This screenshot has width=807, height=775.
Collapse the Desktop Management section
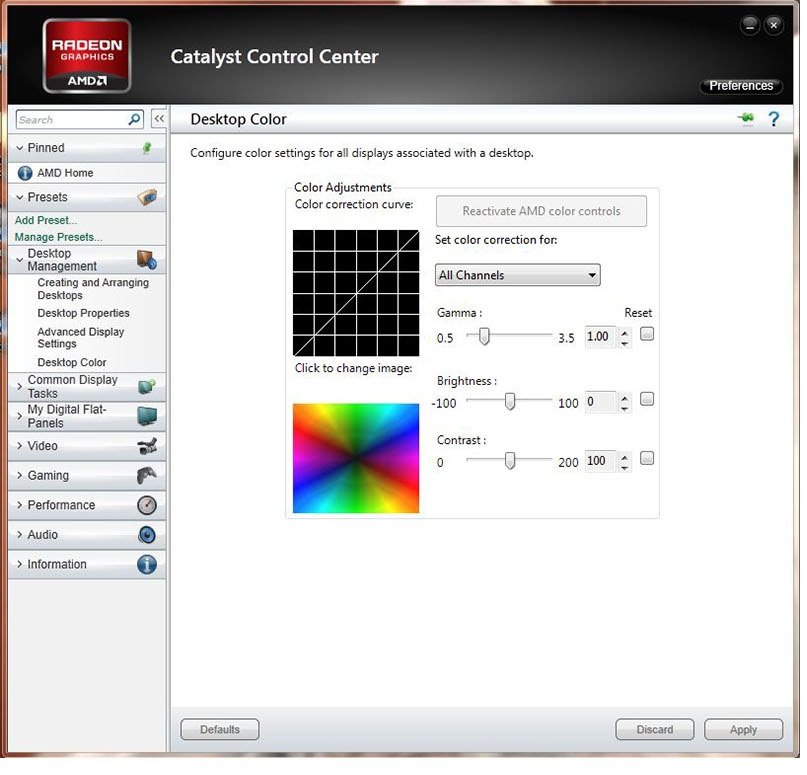coord(20,261)
